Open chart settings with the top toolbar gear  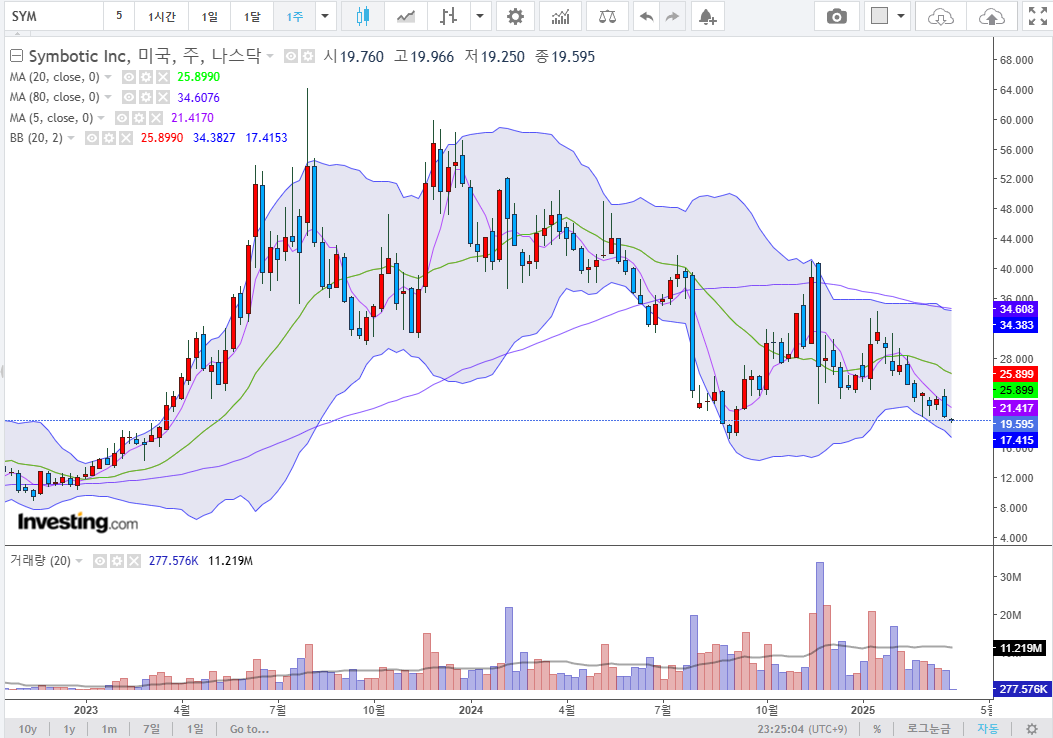click(x=515, y=16)
